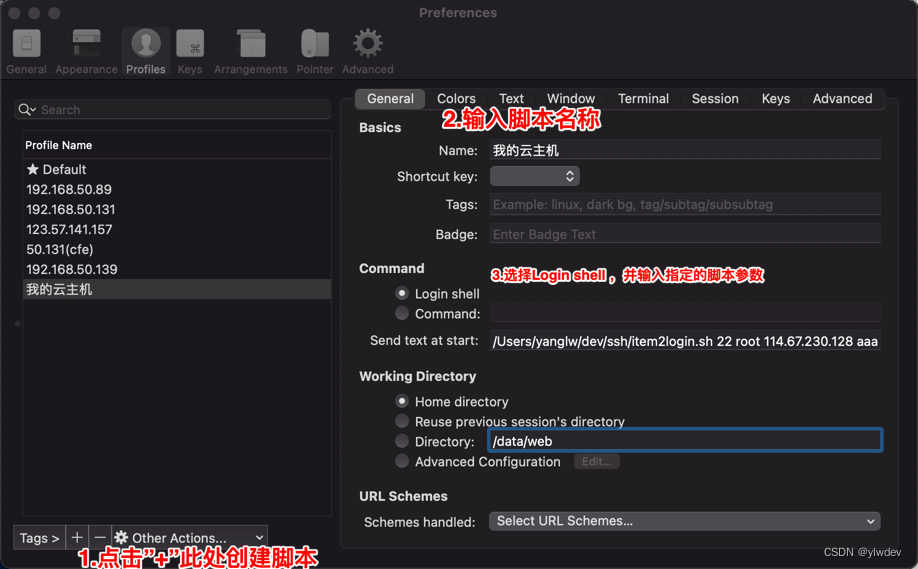Click the Tags input field
Screen dimensions: 918x569
click(685, 204)
